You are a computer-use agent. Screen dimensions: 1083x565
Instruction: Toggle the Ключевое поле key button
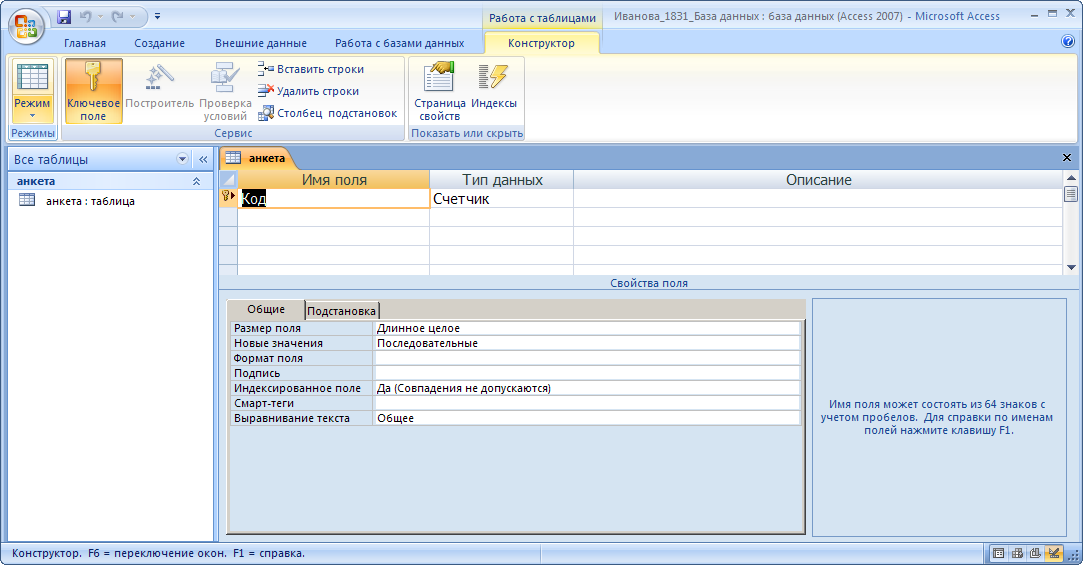click(93, 91)
